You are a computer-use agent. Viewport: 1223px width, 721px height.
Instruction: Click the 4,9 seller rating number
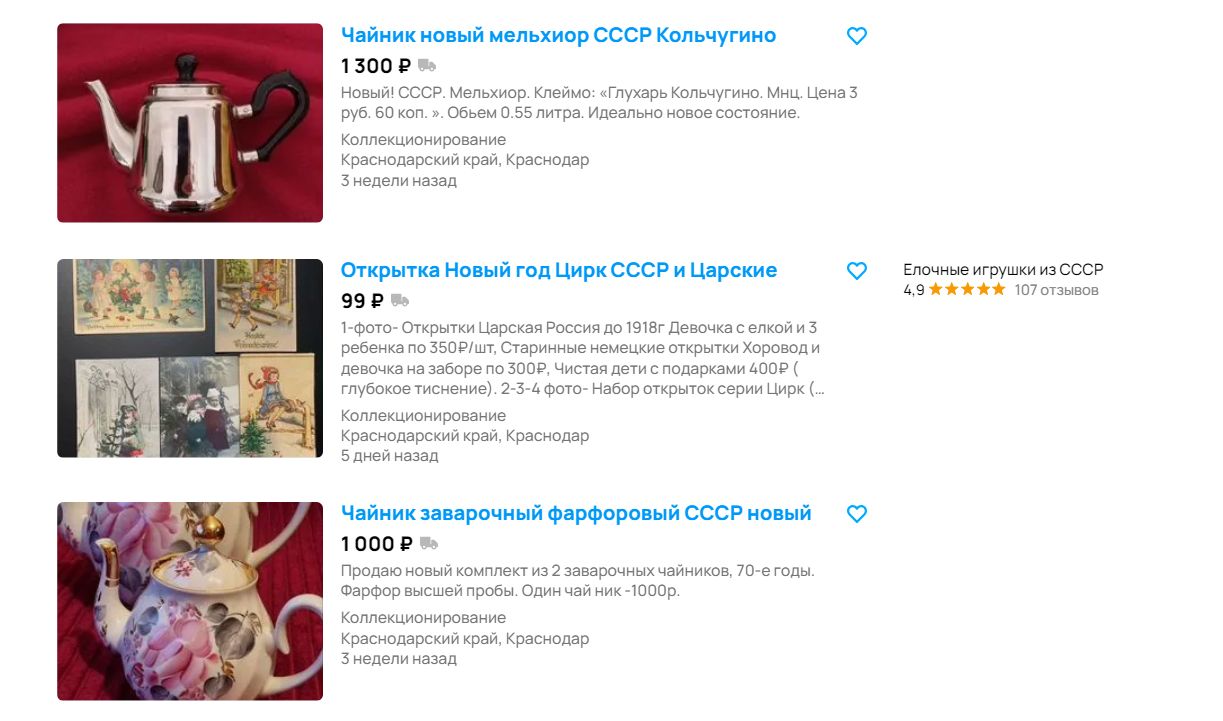pos(914,290)
